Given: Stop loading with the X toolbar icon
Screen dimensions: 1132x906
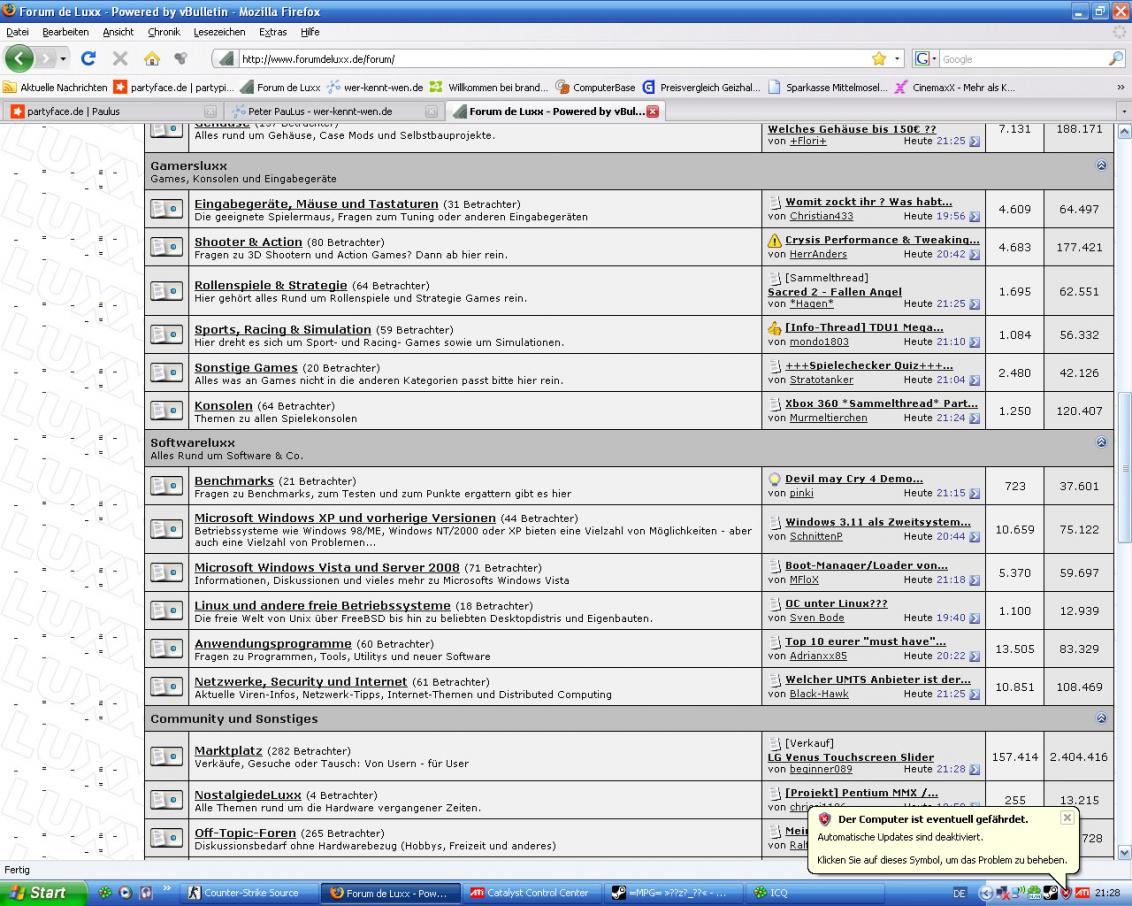Looking at the screenshot, I should pyautogui.click(x=121, y=58).
